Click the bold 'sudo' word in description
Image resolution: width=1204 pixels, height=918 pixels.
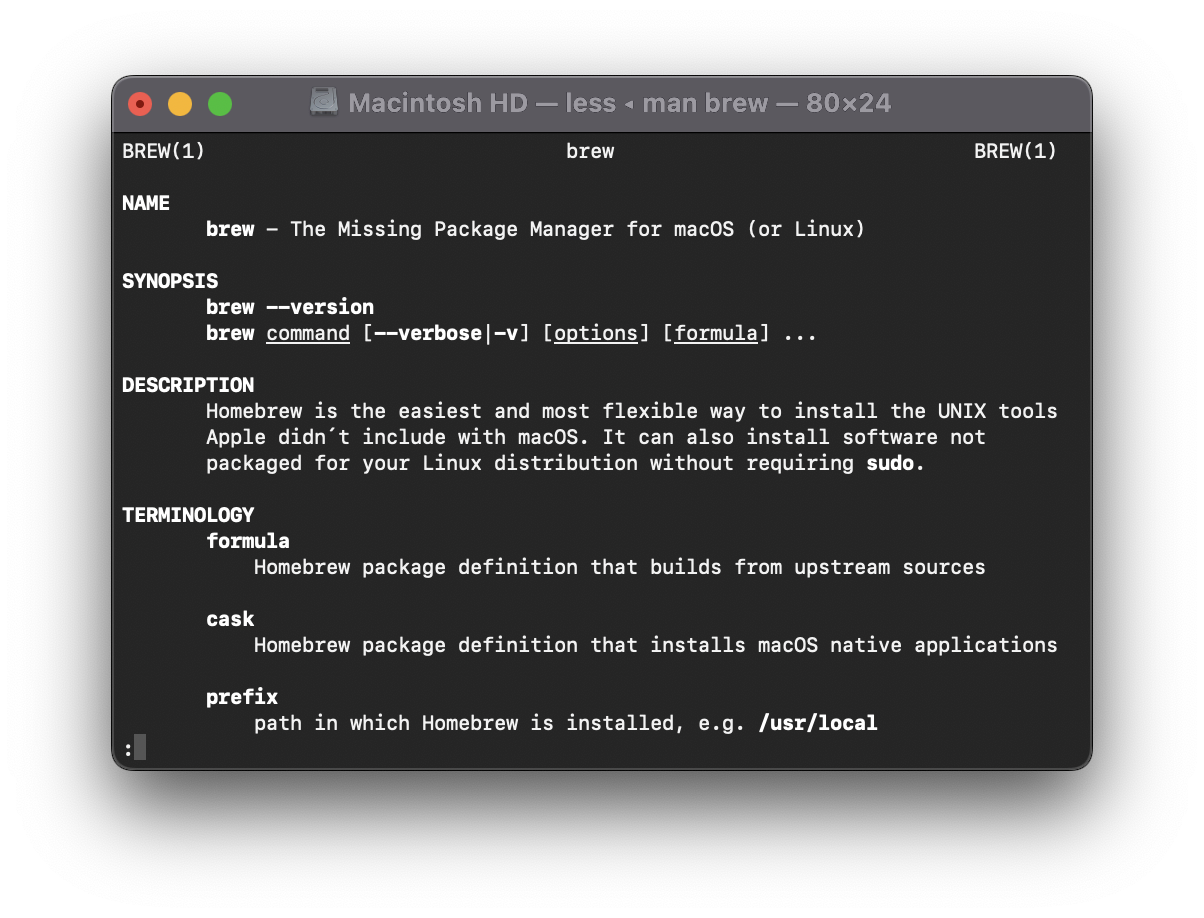890,463
